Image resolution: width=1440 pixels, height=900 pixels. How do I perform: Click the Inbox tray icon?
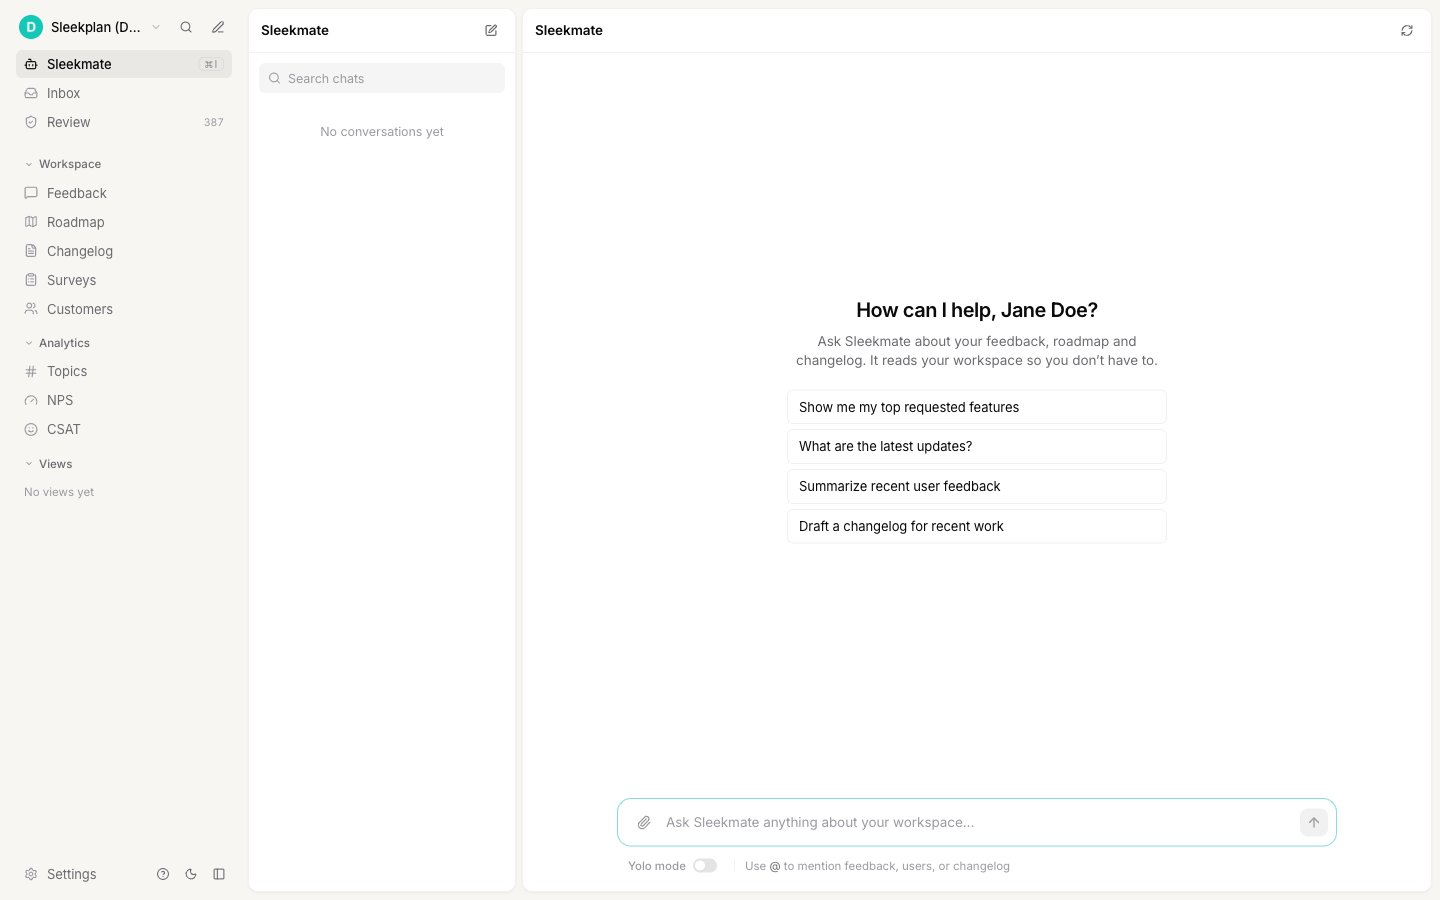pos(31,93)
